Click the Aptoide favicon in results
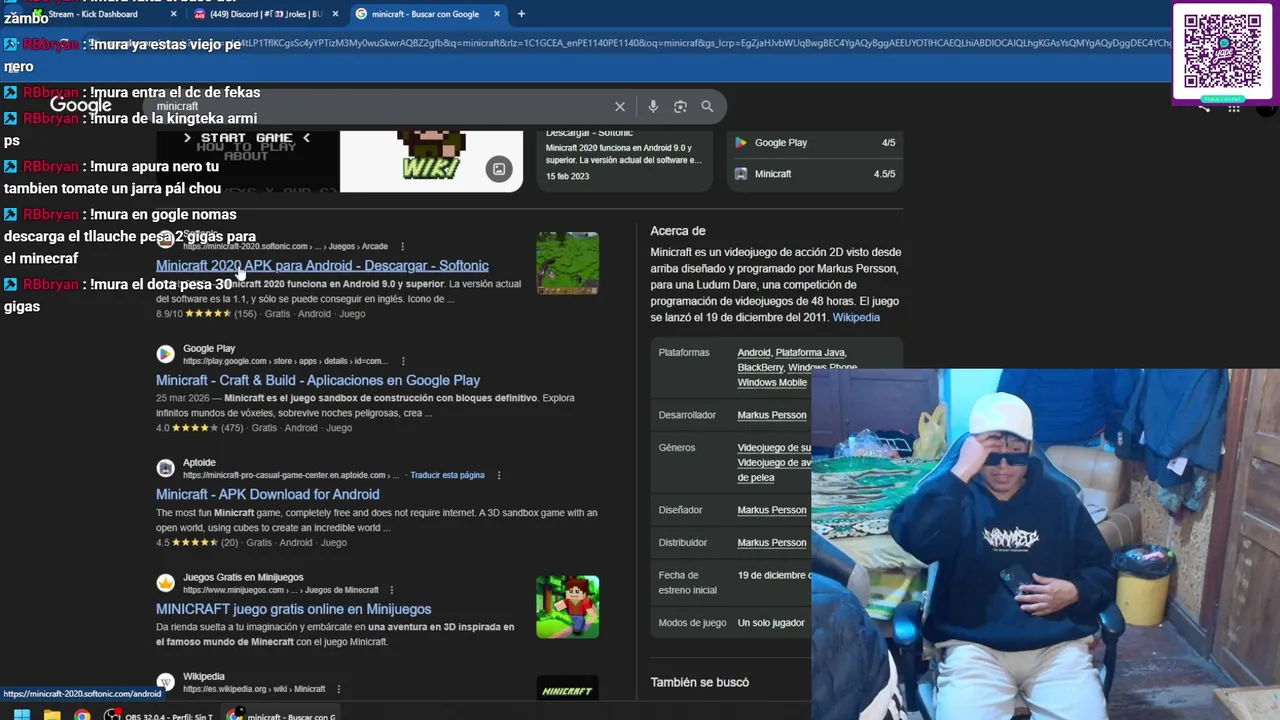The width and height of the screenshot is (1280, 720). tap(166, 468)
